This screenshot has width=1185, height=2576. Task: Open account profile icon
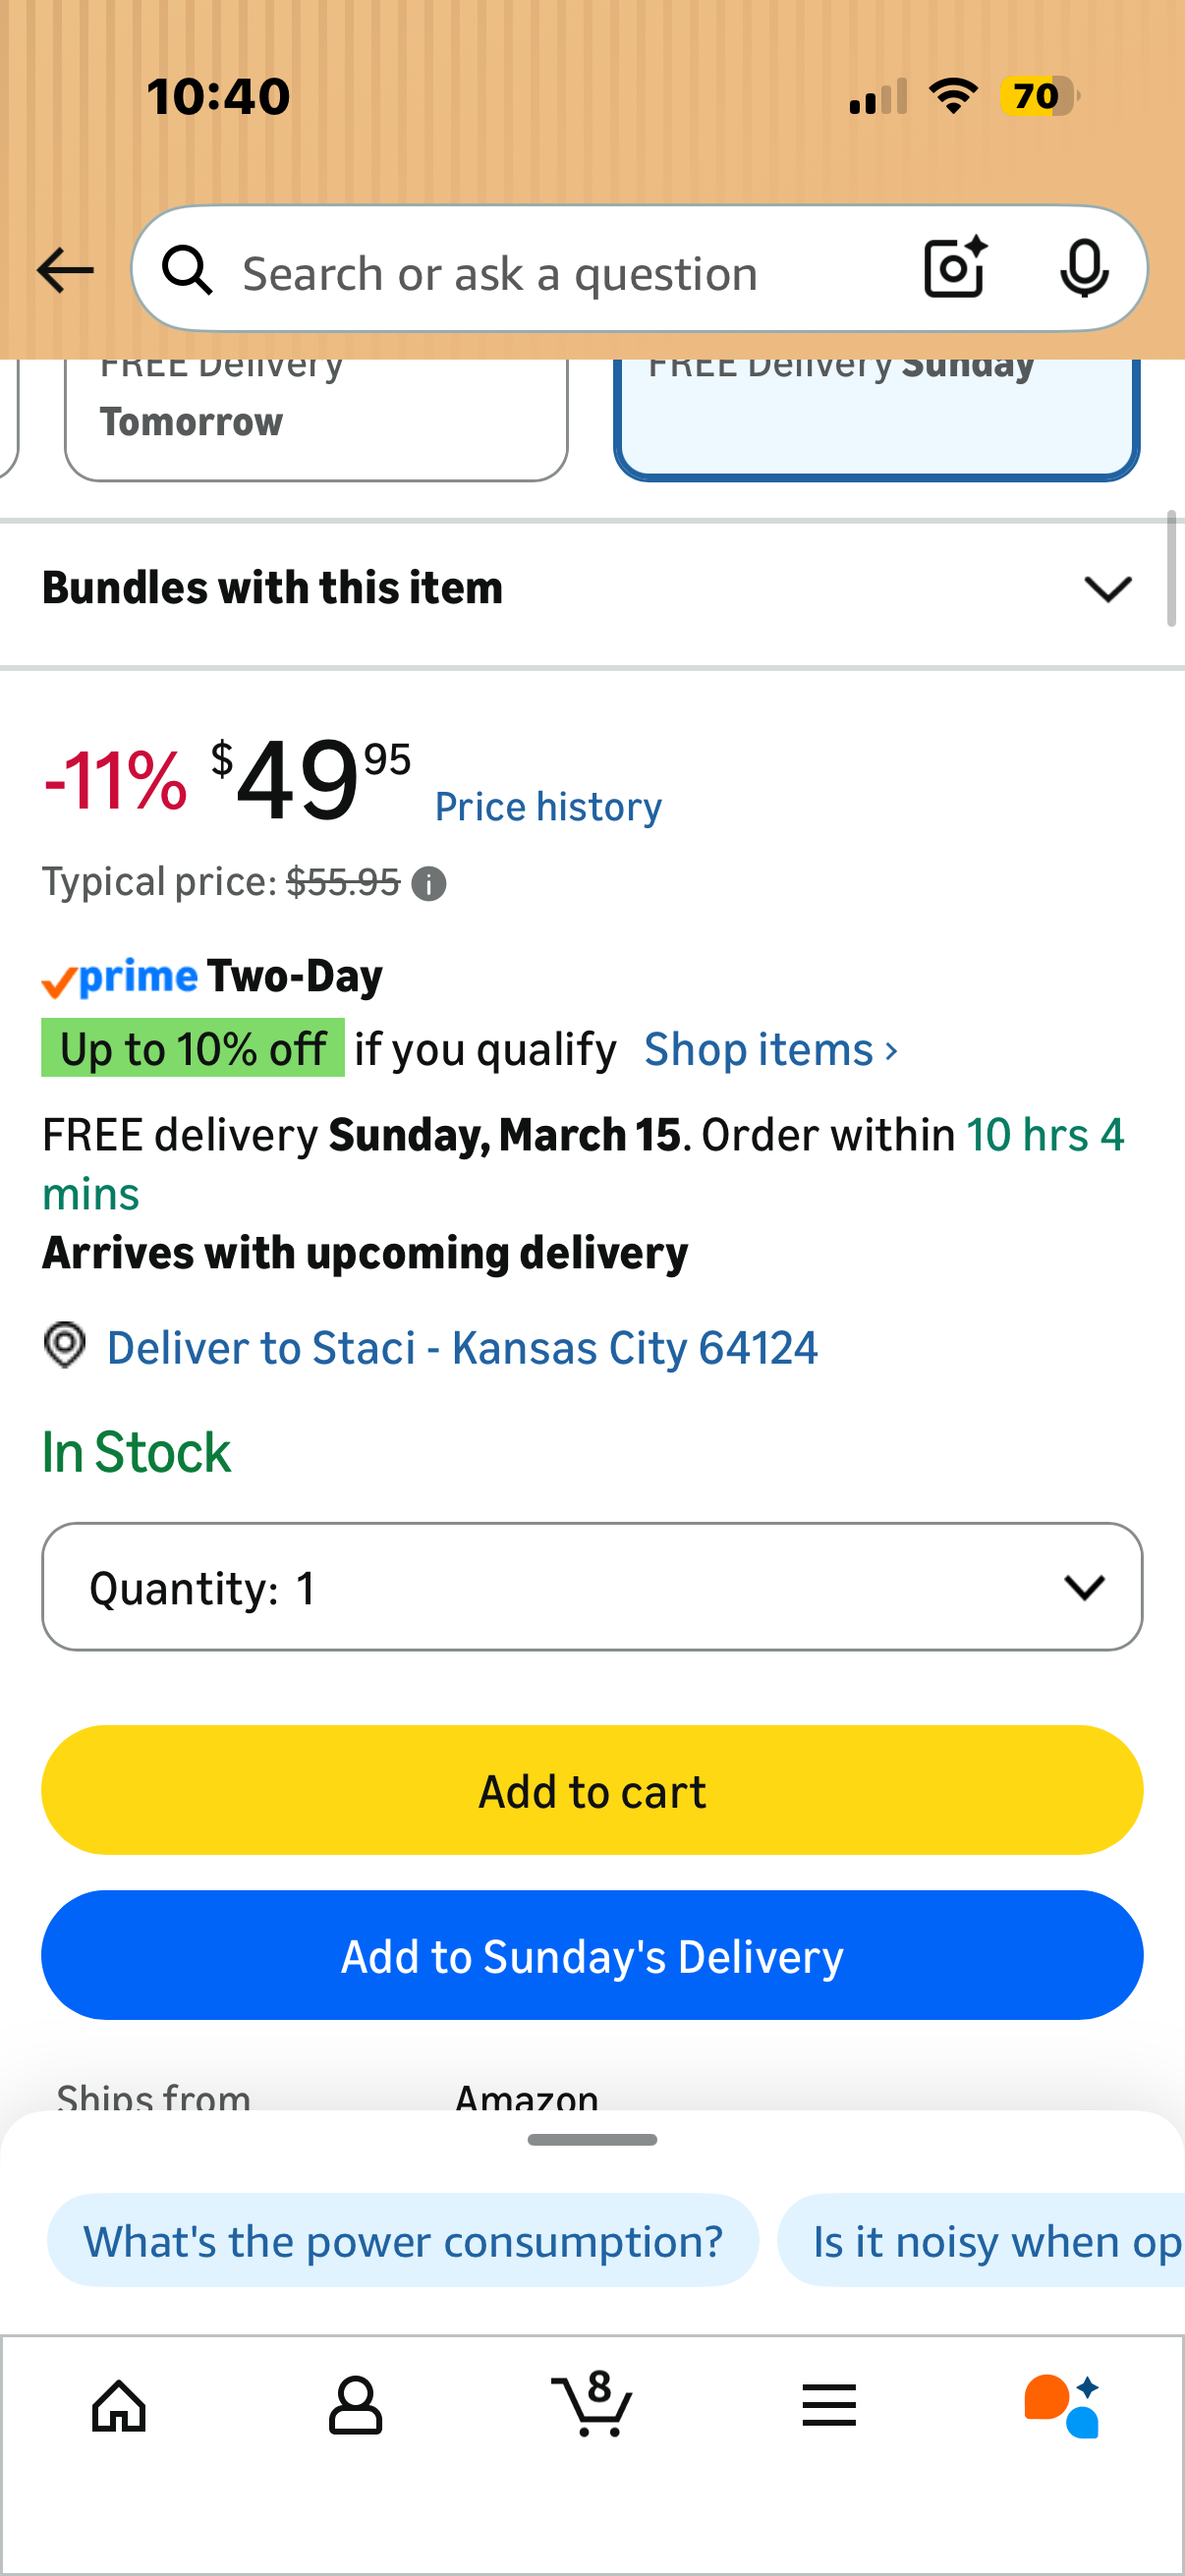click(x=355, y=2406)
